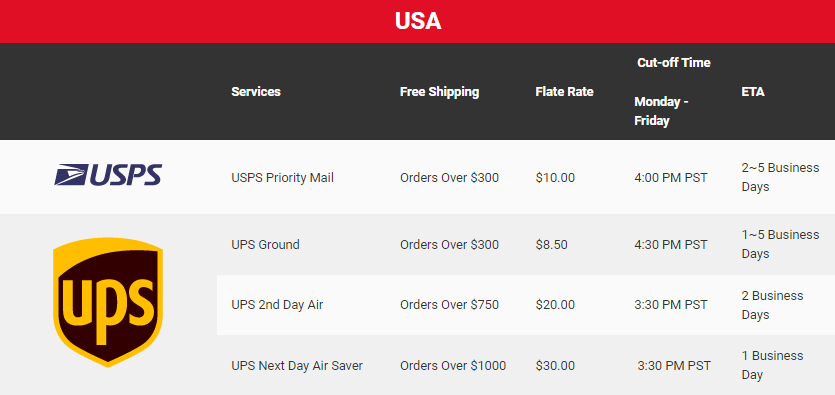Click the Free Shipping column header
Viewport: 835px width, 395px height.
coord(439,92)
